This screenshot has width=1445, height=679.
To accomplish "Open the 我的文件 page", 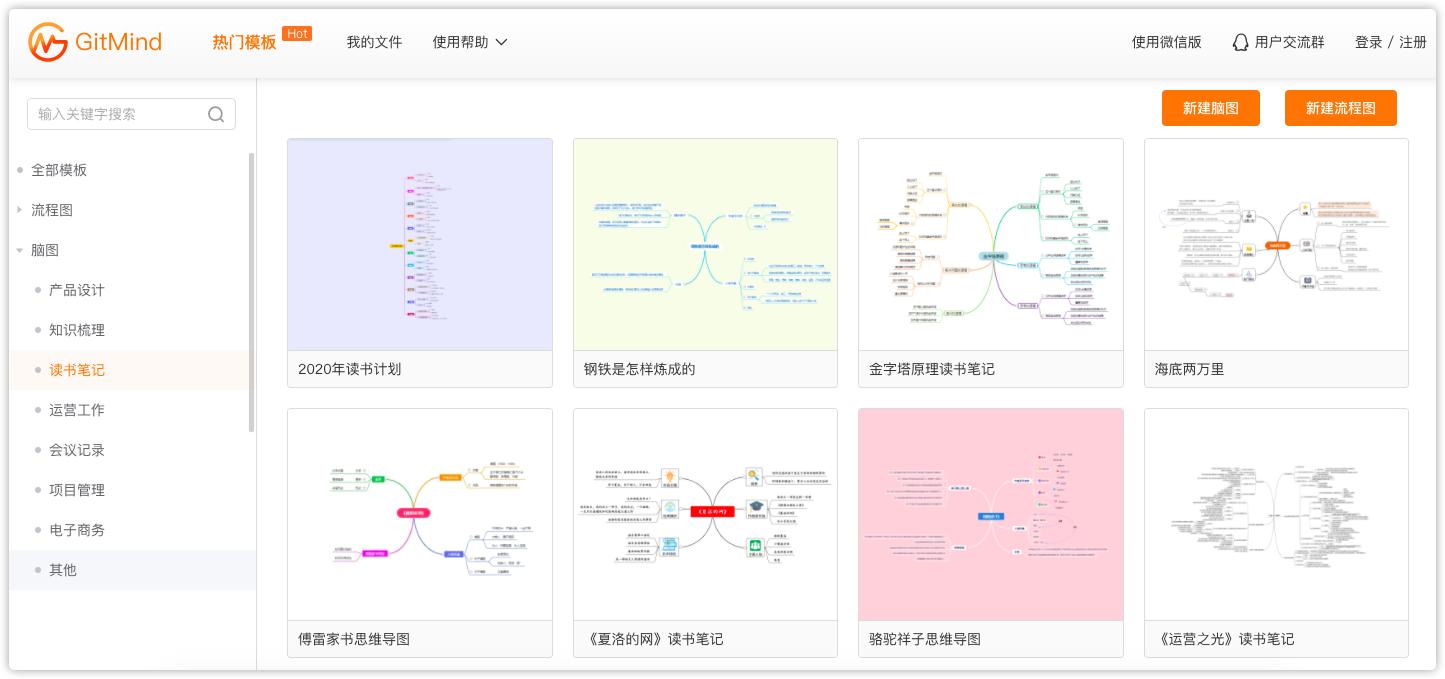I will [x=374, y=42].
